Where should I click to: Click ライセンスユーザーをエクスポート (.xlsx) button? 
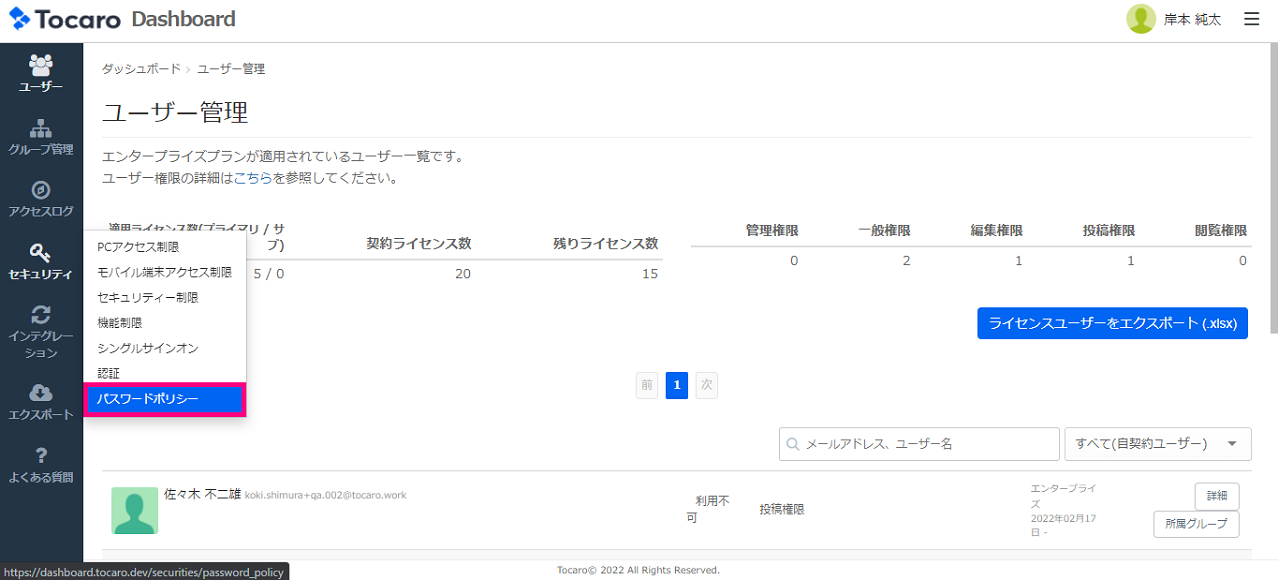pos(1112,323)
